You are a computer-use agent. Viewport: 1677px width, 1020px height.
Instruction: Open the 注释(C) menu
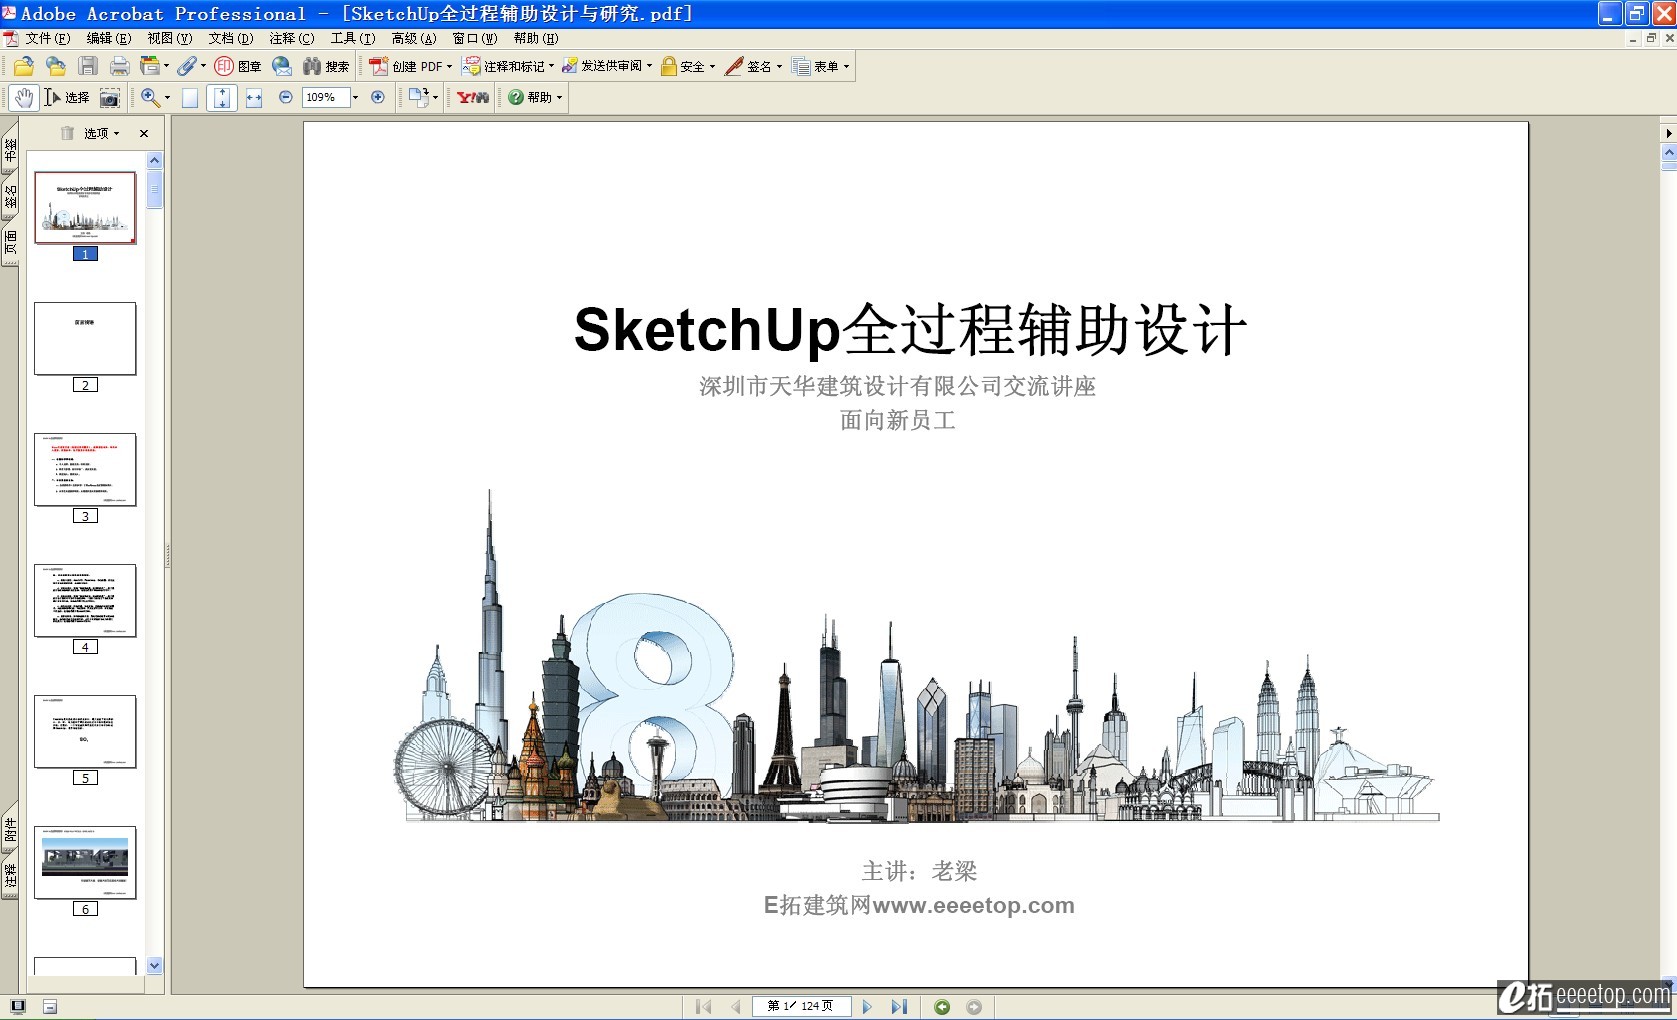(292, 38)
